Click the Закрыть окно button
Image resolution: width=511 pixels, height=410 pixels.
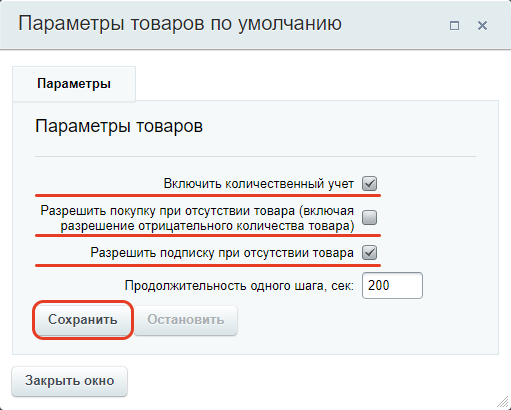[69, 381]
